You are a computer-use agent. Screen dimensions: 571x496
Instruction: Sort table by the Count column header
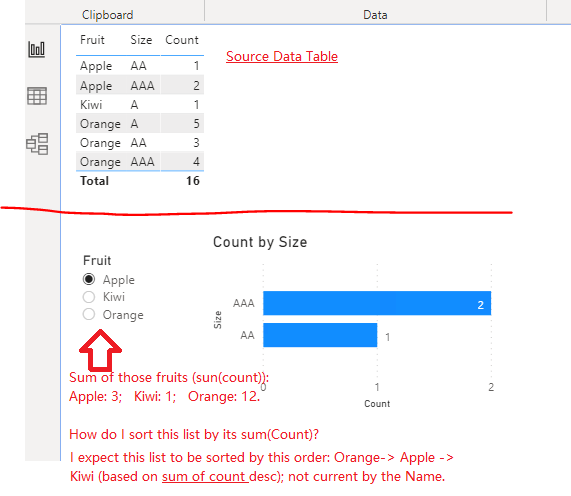pyautogui.click(x=182, y=40)
